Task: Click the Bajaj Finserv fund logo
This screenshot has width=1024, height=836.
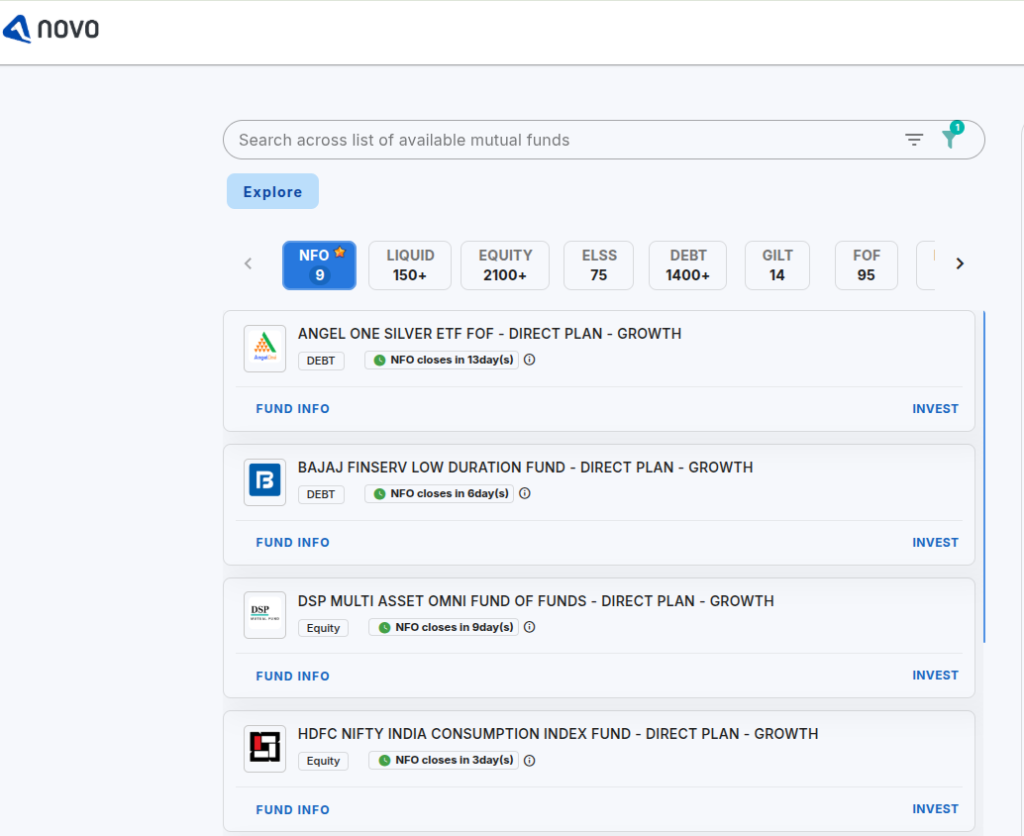Action: (265, 482)
